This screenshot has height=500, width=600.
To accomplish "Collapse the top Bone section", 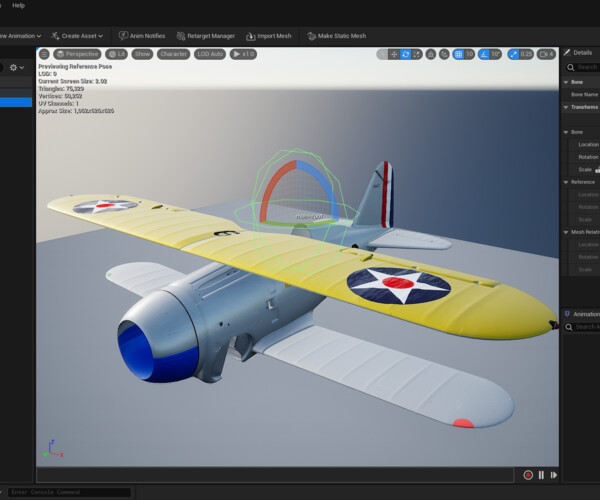I will 566,82.
